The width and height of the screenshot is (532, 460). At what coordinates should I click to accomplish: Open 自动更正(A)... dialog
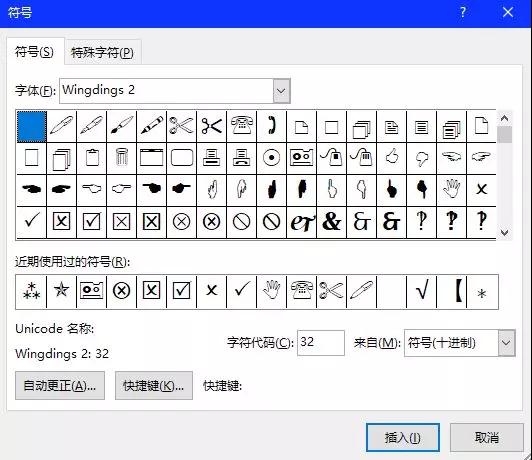pos(60,386)
